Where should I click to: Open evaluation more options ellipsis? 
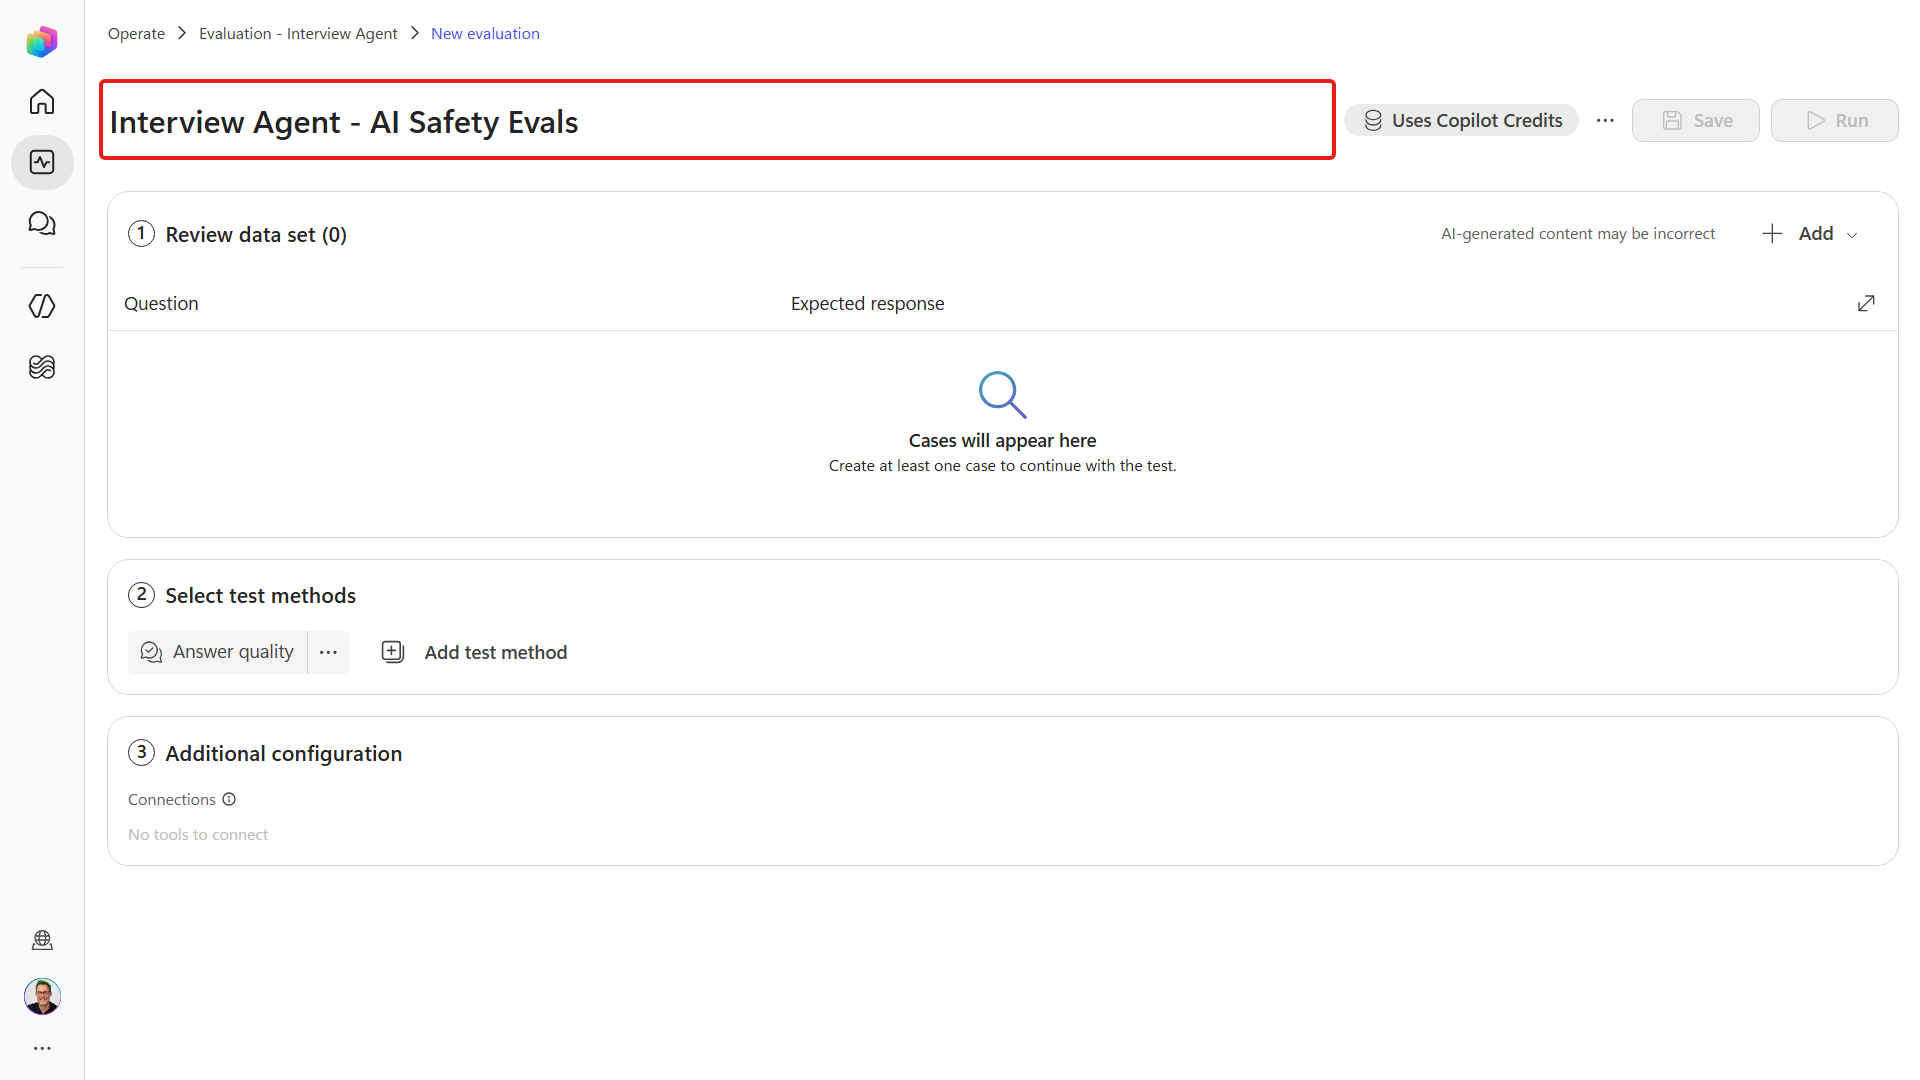tap(1605, 120)
